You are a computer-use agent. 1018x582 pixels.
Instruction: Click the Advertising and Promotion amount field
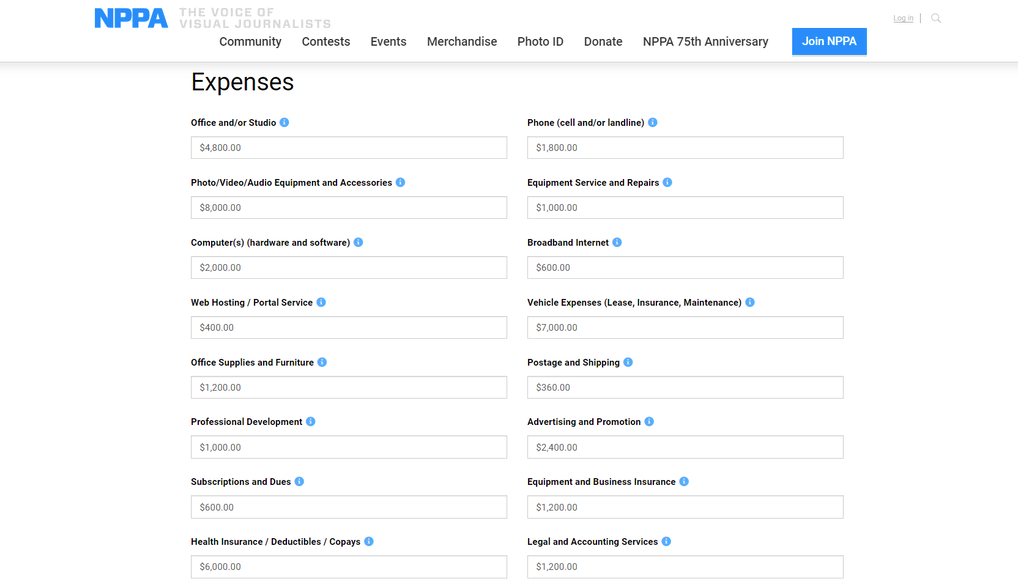[x=685, y=447]
